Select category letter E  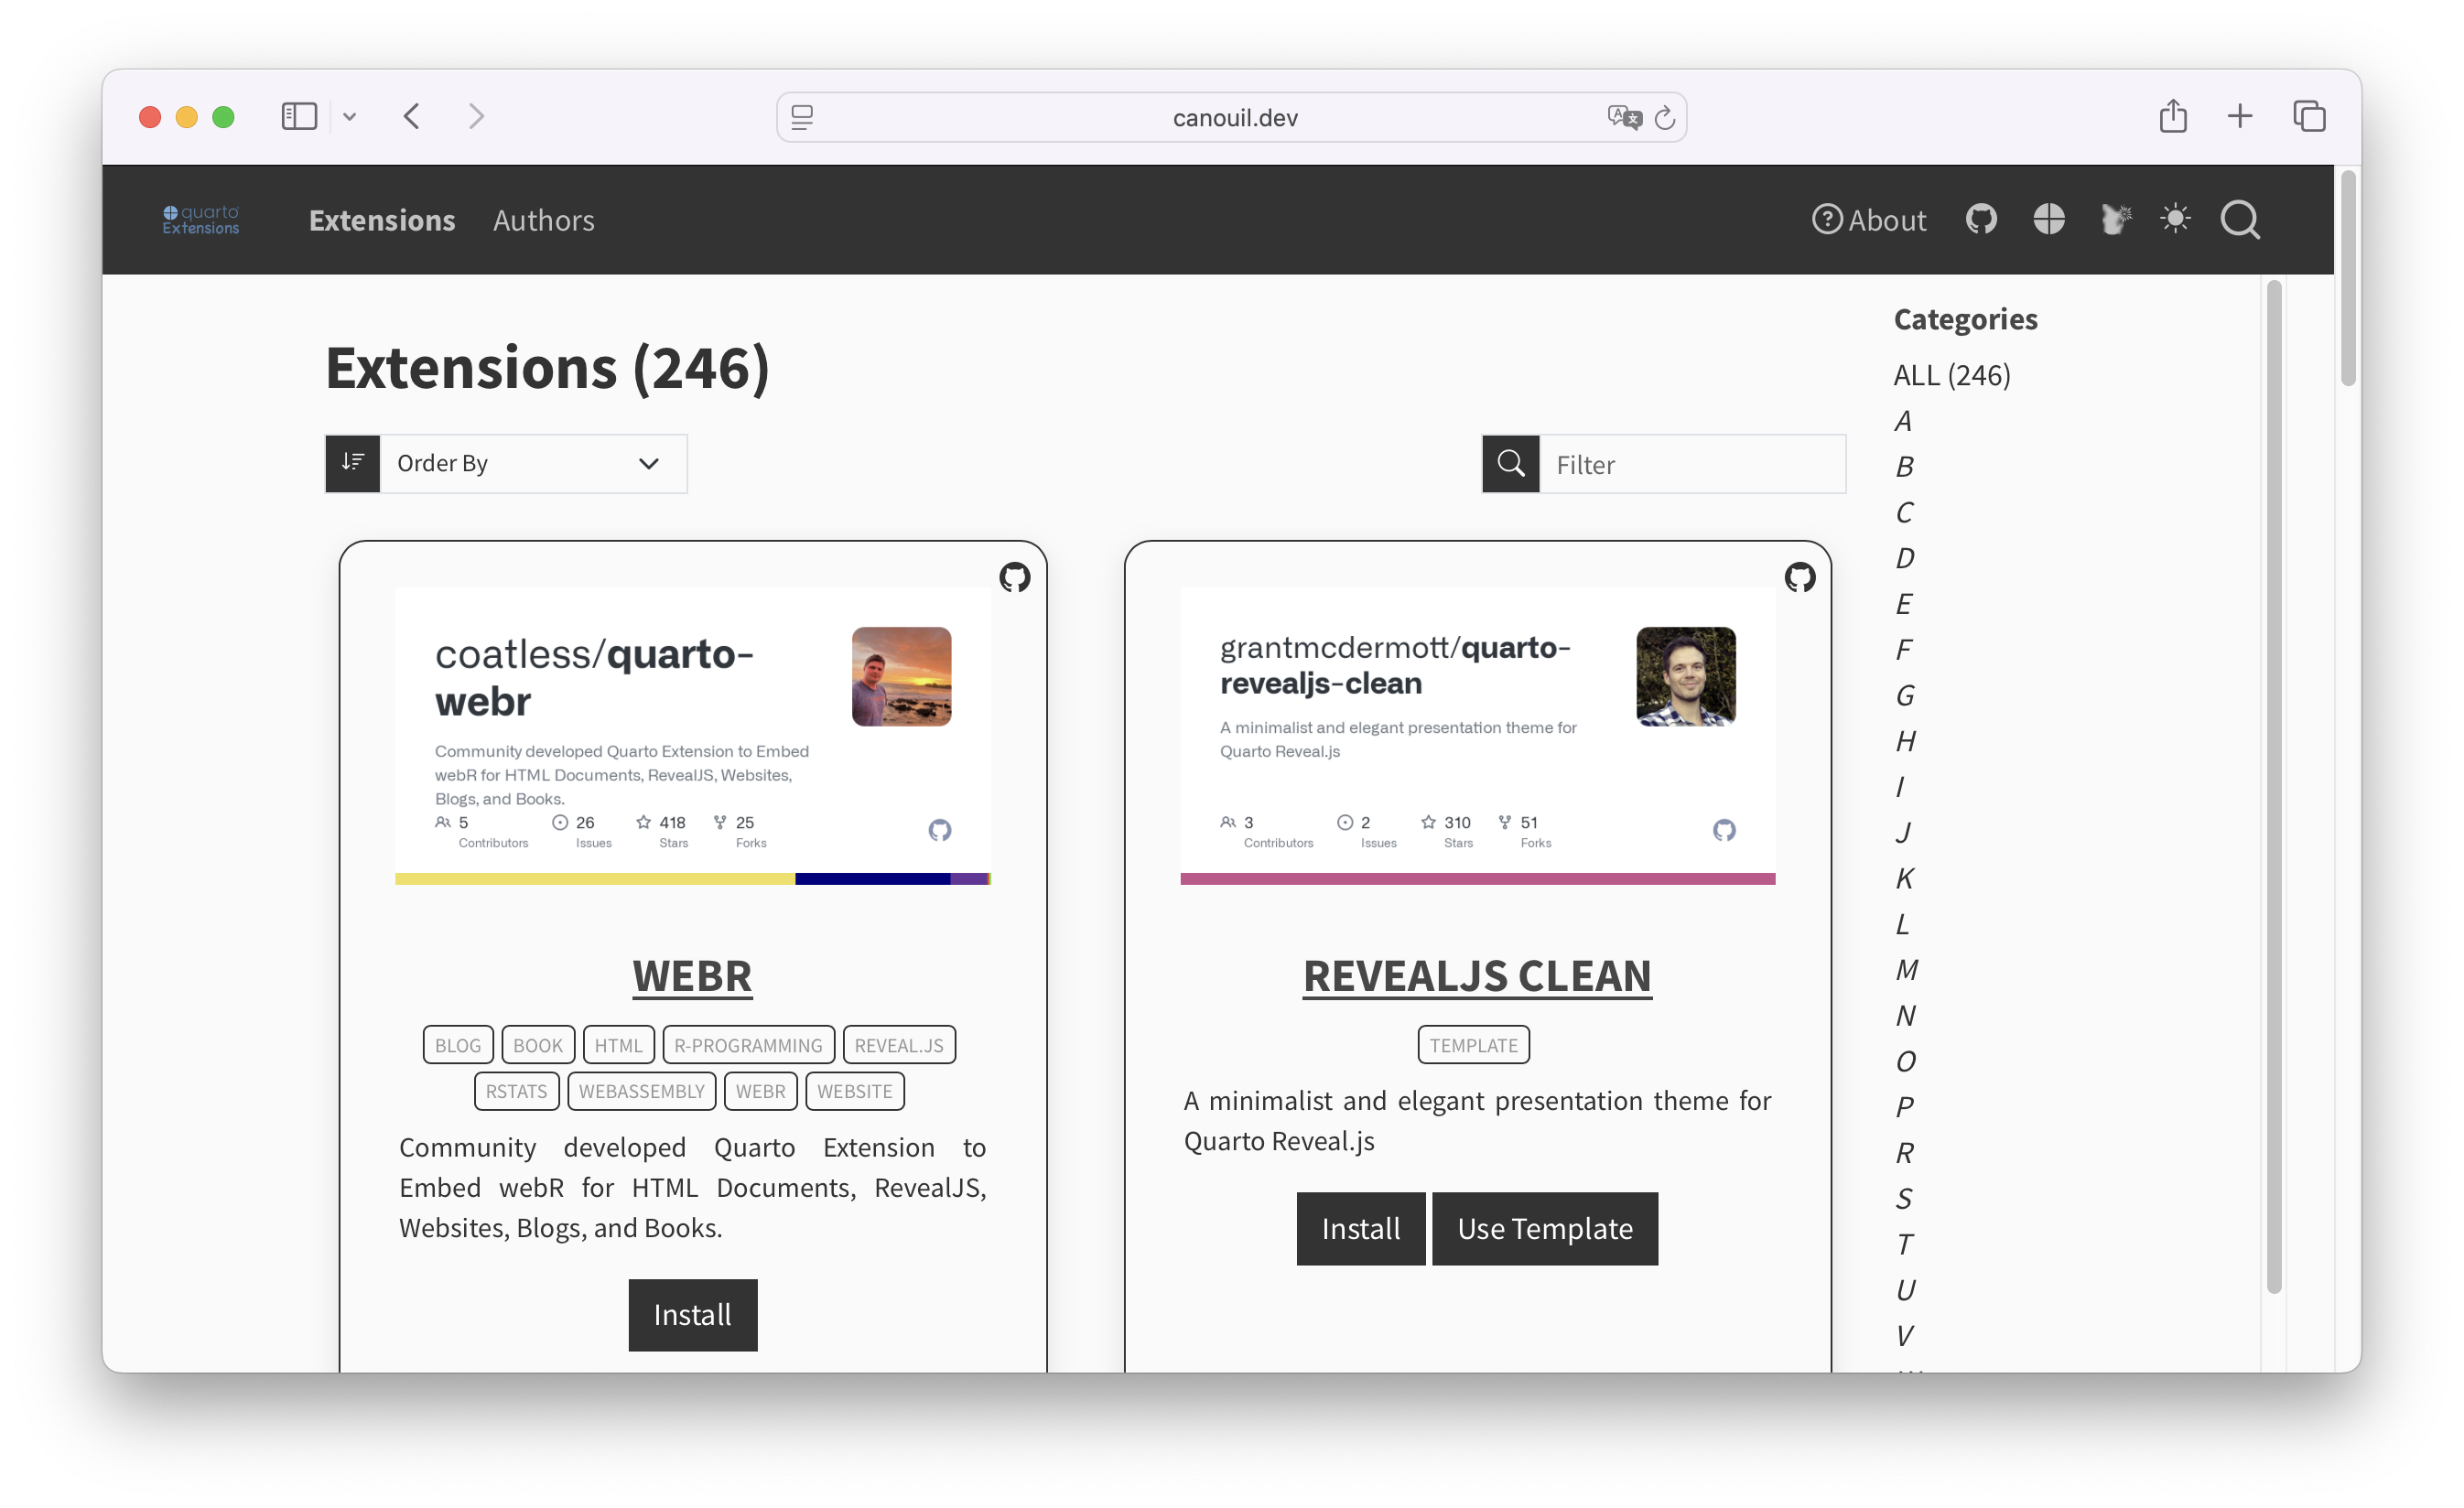[1903, 604]
